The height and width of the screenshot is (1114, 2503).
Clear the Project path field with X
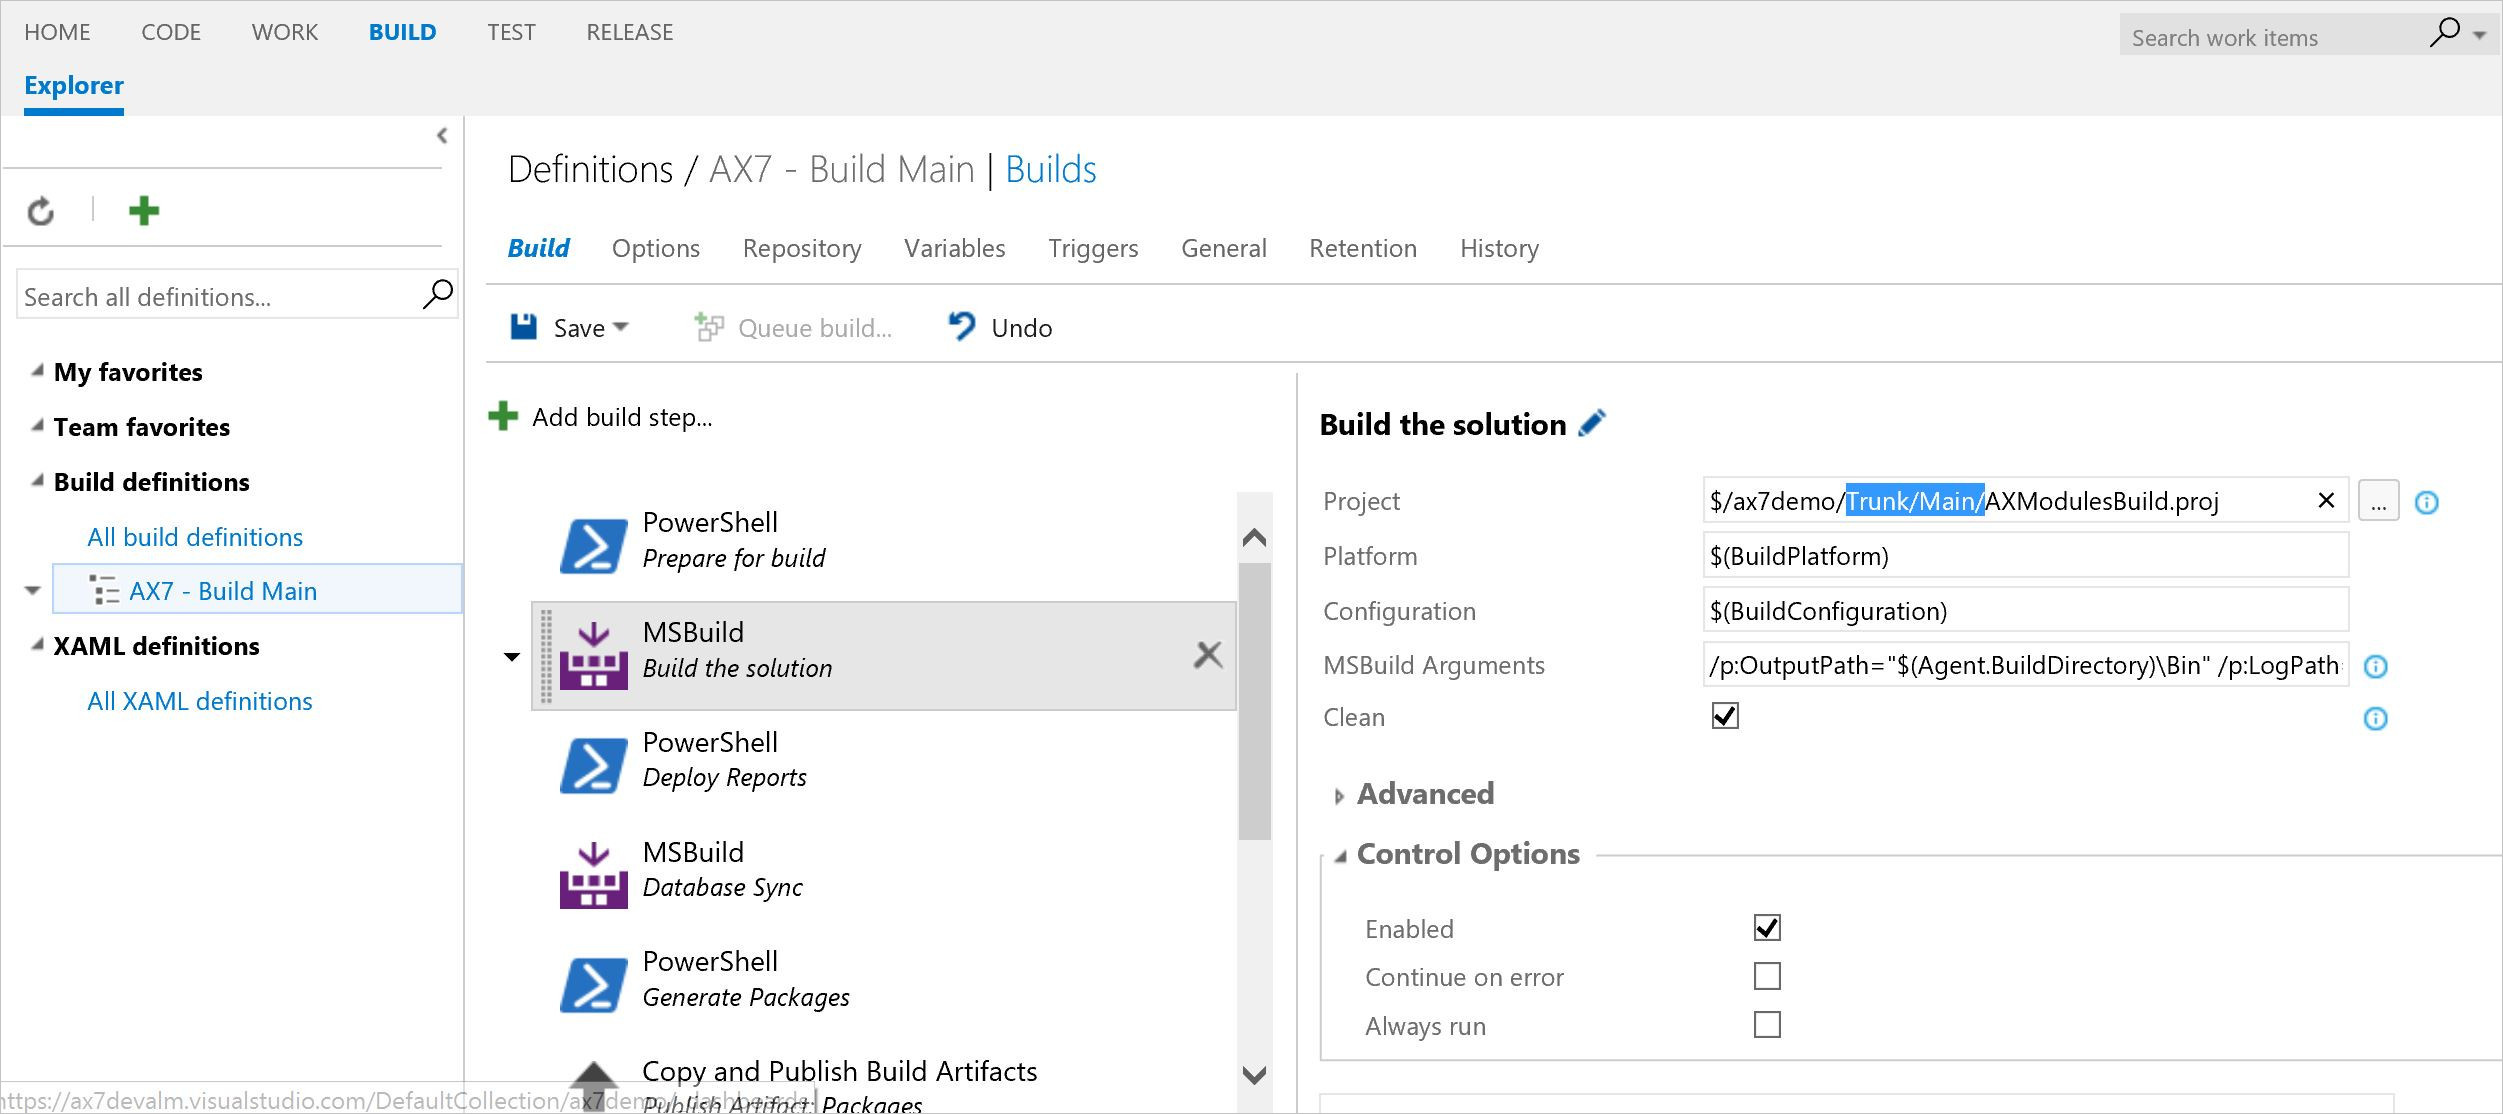click(x=2326, y=500)
